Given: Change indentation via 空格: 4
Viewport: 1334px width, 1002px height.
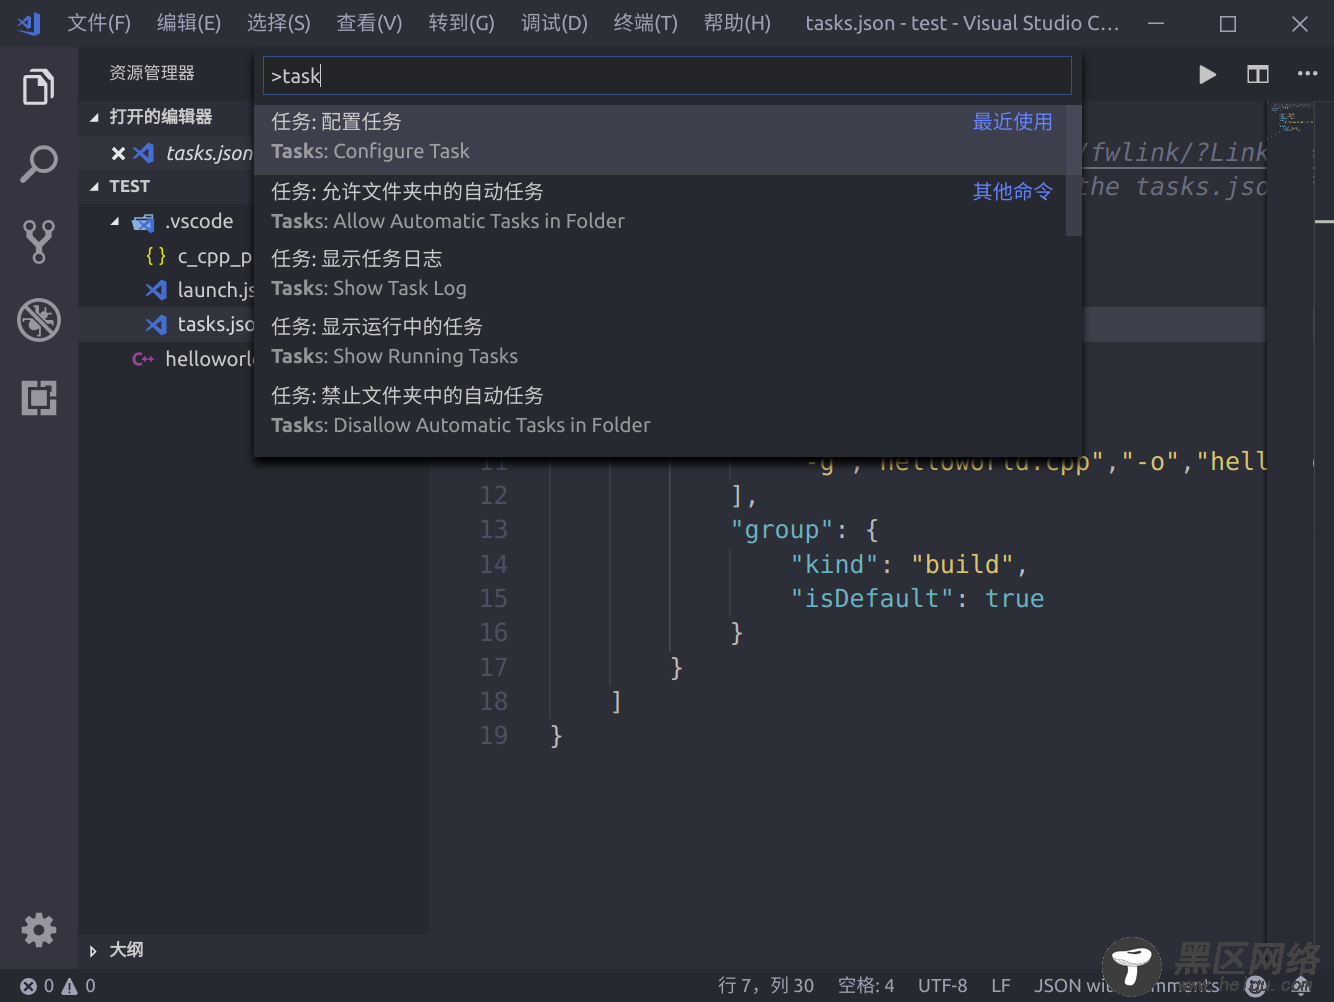Looking at the screenshot, I should (x=866, y=986).
